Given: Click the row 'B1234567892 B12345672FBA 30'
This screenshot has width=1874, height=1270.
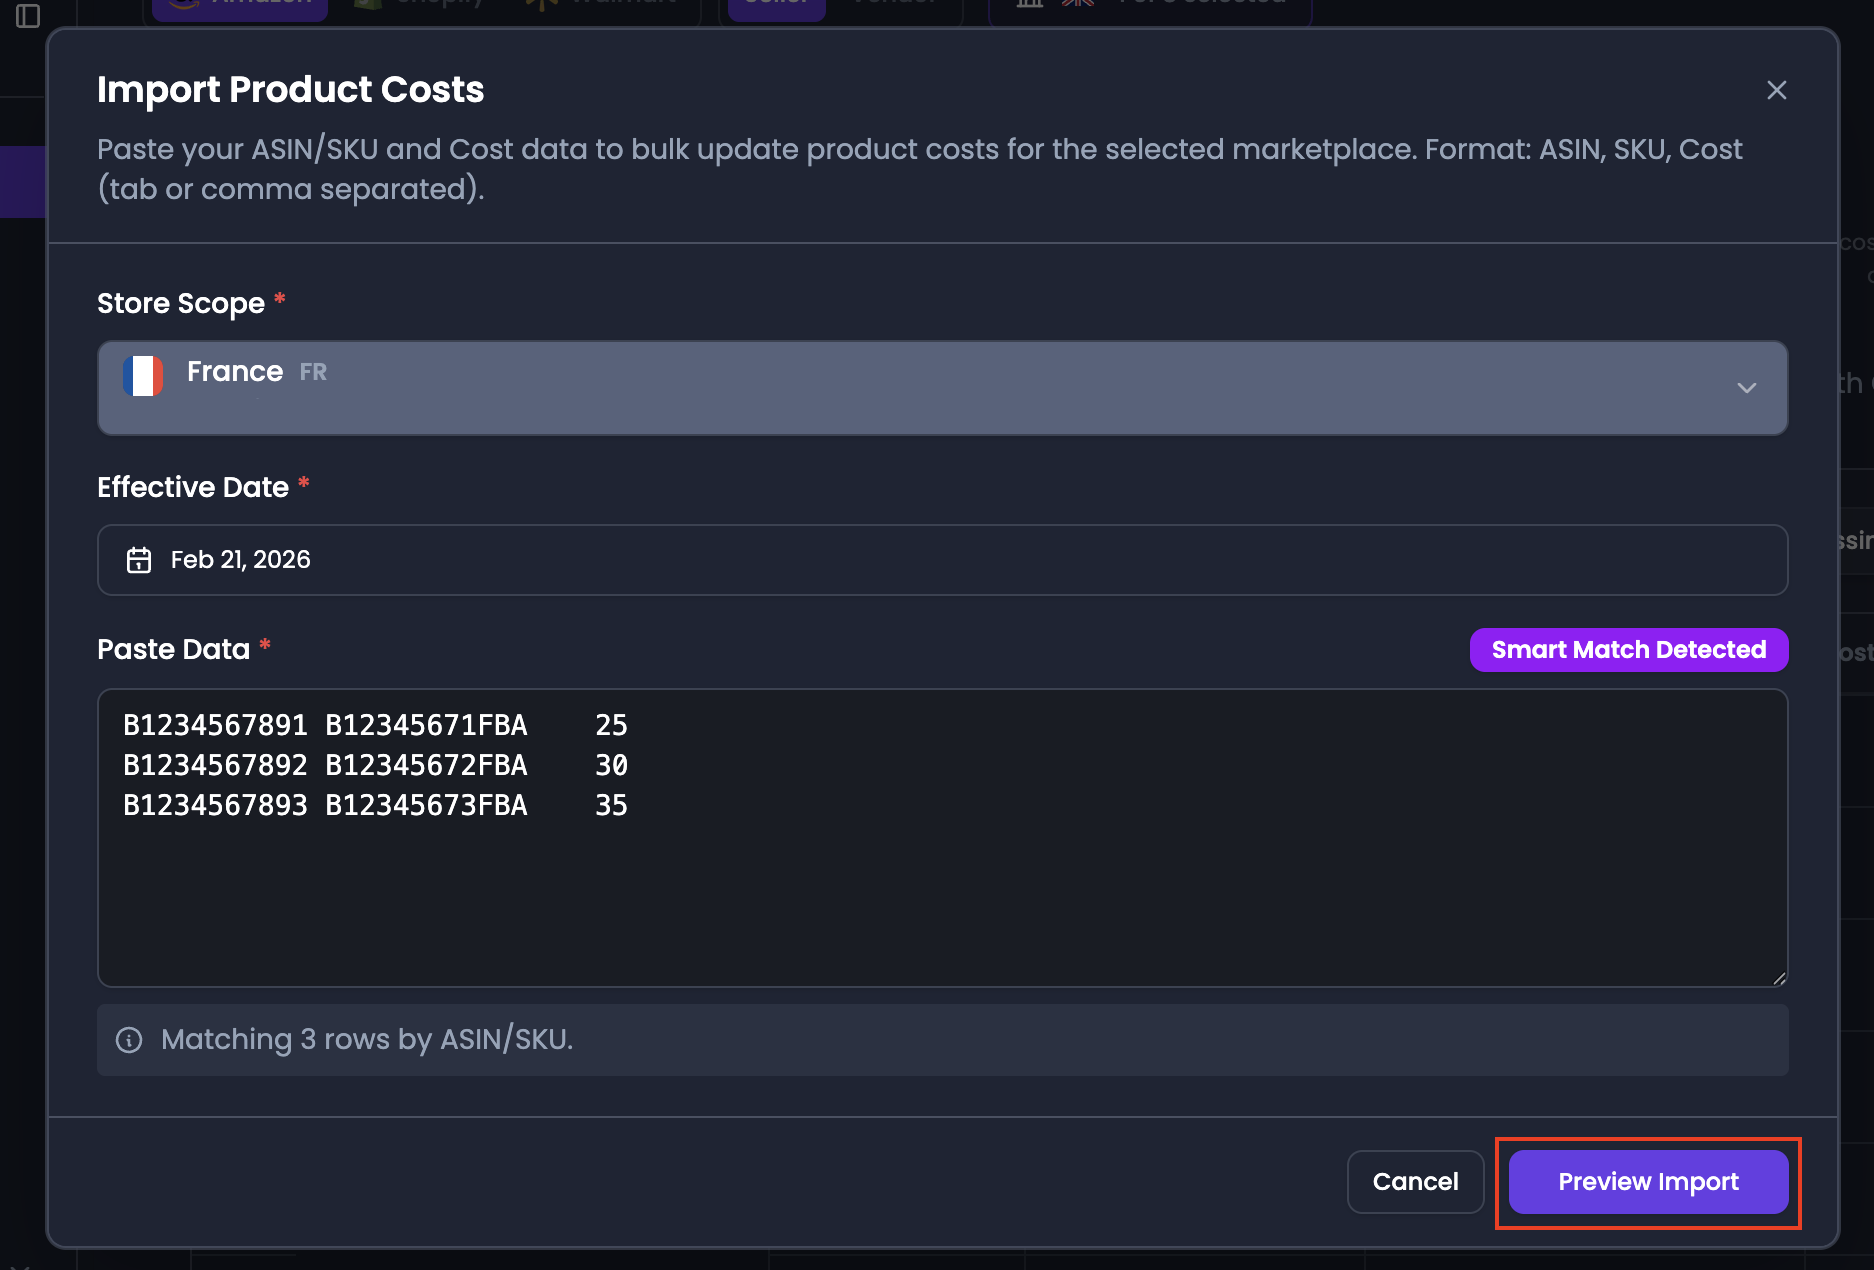Looking at the screenshot, I should (x=375, y=765).
